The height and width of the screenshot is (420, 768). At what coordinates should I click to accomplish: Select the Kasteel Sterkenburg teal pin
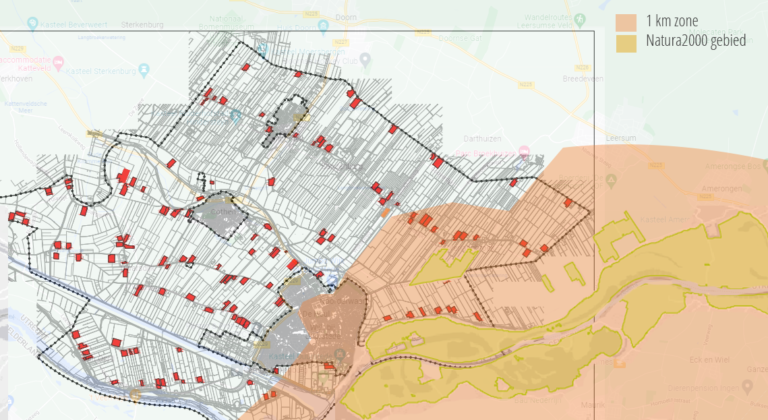point(145,69)
